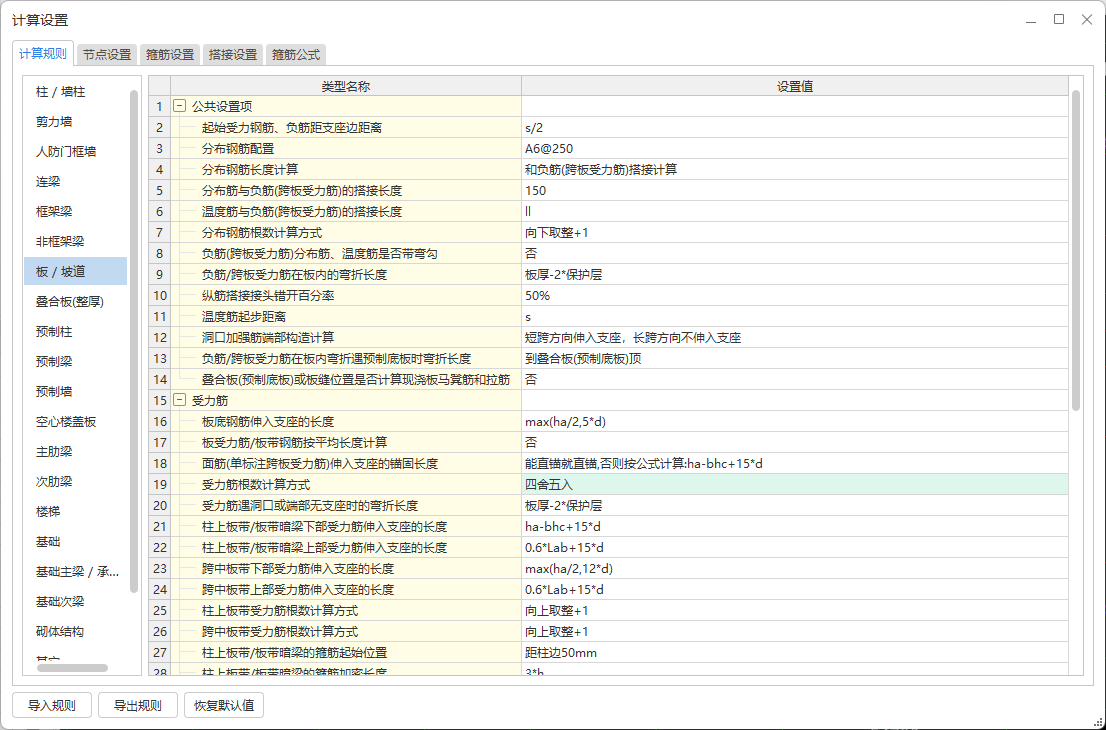Viewport: 1106px width, 730px height.
Task: Select the 次肋梁 category
Action: pyautogui.click(x=75, y=482)
